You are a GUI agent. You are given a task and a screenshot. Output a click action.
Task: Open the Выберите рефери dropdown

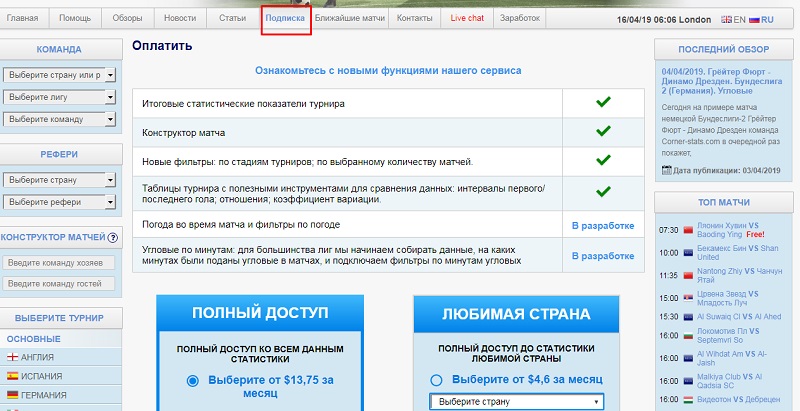pos(60,201)
